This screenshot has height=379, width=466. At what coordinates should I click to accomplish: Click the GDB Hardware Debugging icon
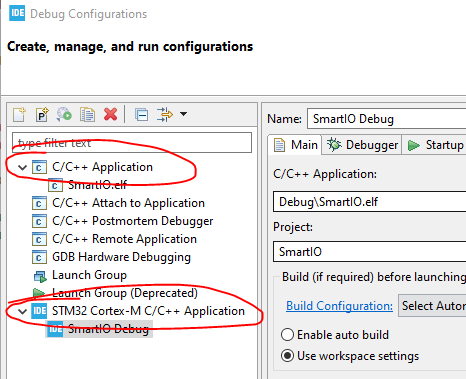39,257
